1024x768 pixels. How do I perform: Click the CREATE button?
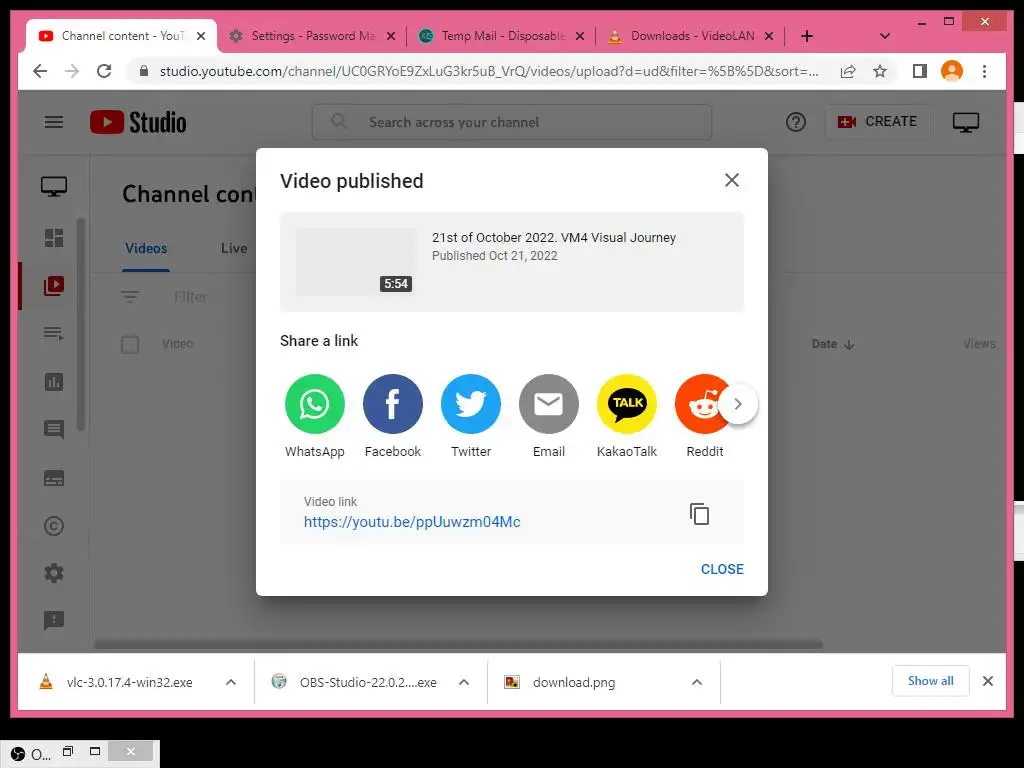coord(878,121)
